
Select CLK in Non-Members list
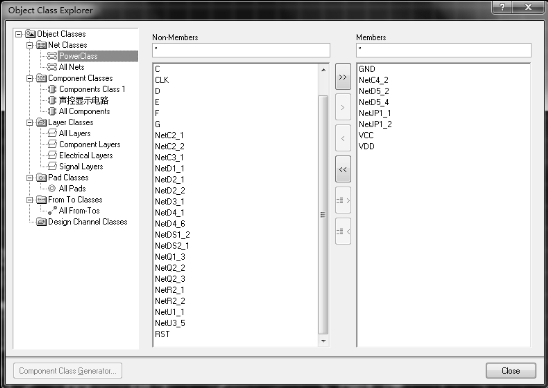162,80
